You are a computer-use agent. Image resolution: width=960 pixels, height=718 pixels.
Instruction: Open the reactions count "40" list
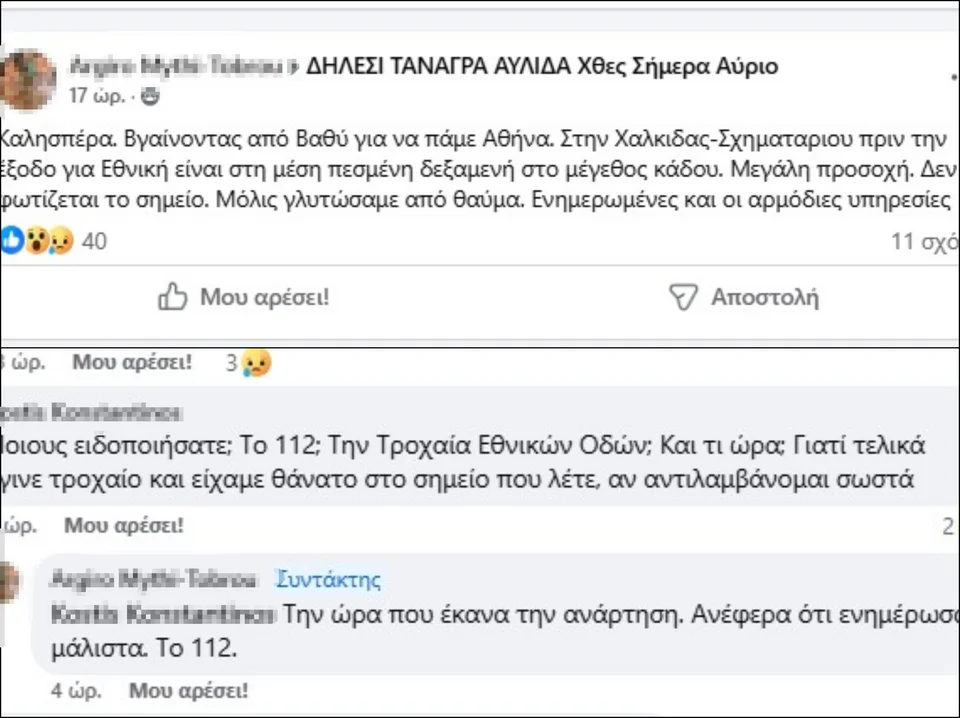pyautogui.click(x=94, y=241)
